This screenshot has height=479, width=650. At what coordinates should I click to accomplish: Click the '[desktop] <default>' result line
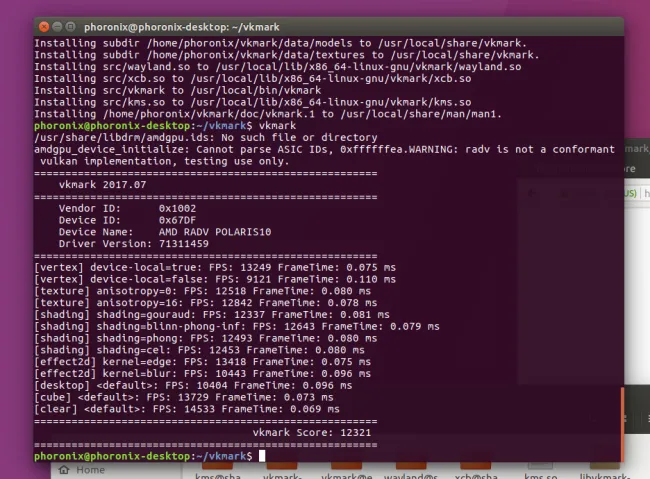coord(193,385)
